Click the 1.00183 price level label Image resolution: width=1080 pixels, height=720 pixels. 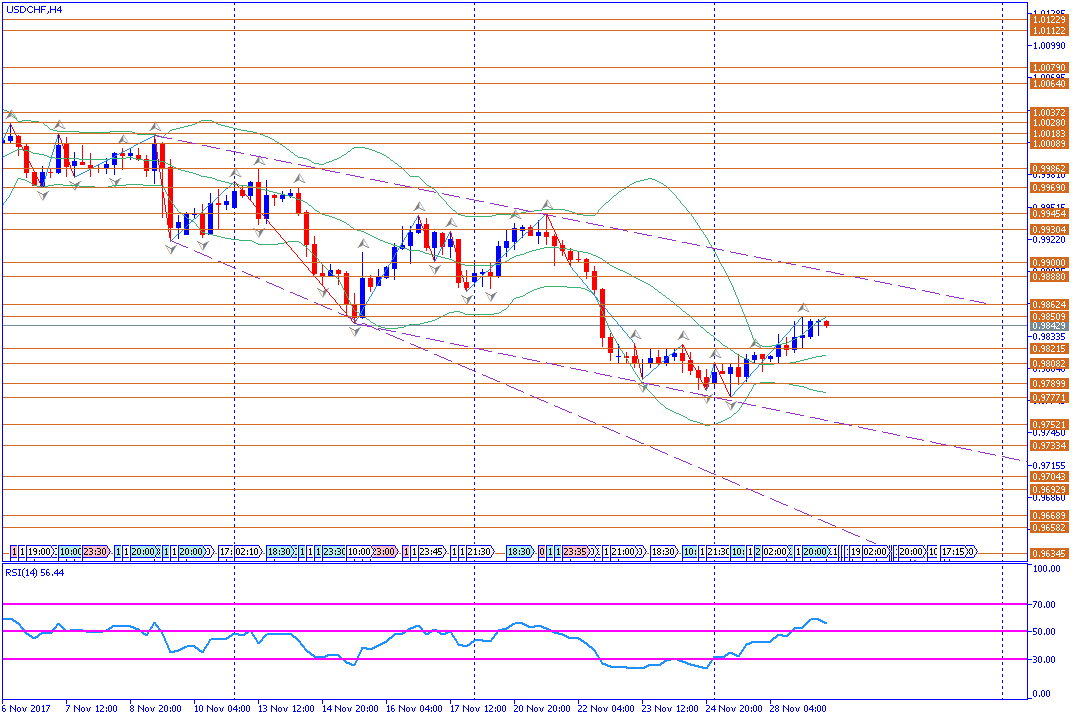(x=1049, y=134)
